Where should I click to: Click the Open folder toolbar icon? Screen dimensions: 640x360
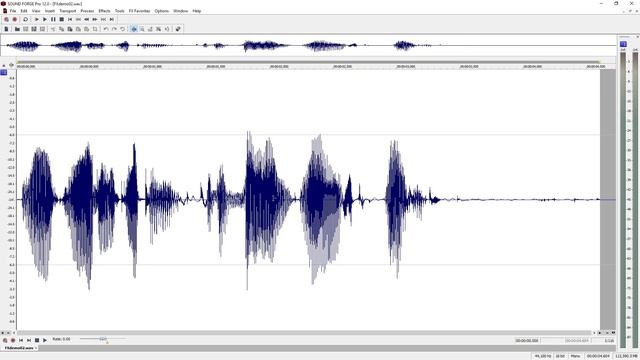17,29
